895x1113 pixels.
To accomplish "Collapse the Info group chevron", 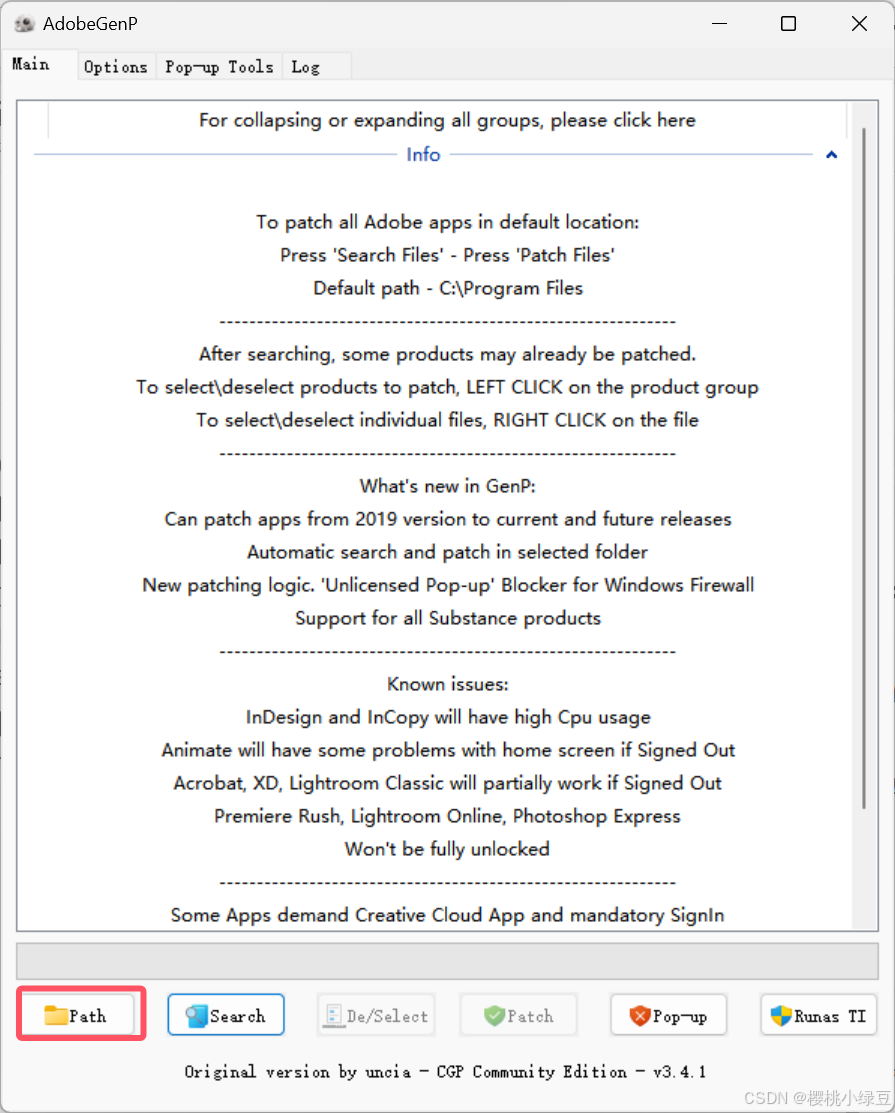I will point(831,155).
